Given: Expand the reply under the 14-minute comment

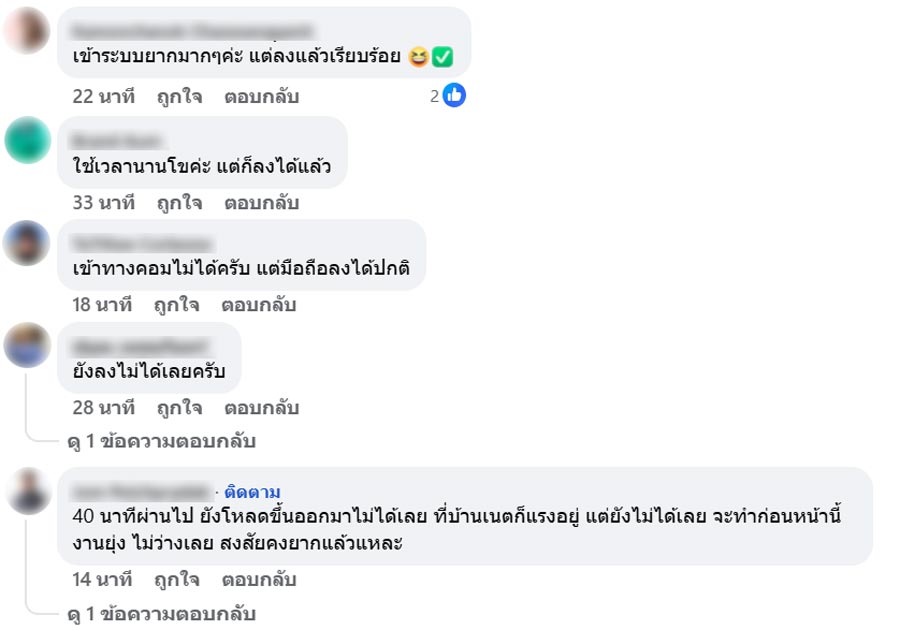Looking at the screenshot, I should [161, 614].
